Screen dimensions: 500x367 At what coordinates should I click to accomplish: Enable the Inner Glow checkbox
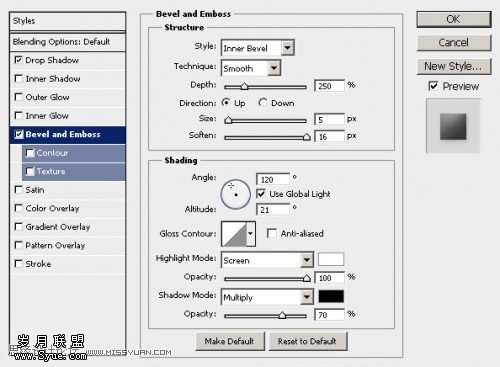point(19,116)
